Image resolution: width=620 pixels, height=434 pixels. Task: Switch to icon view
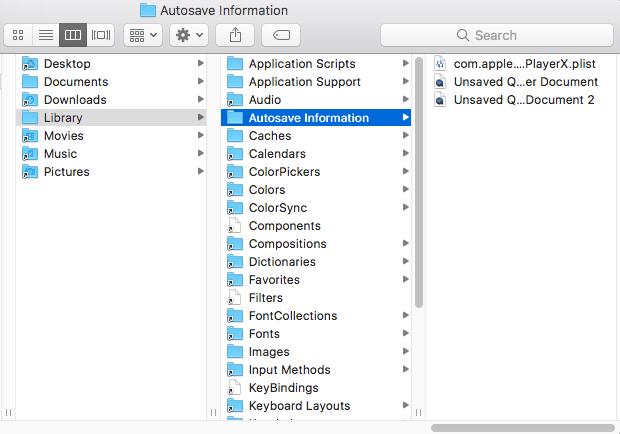[18, 35]
